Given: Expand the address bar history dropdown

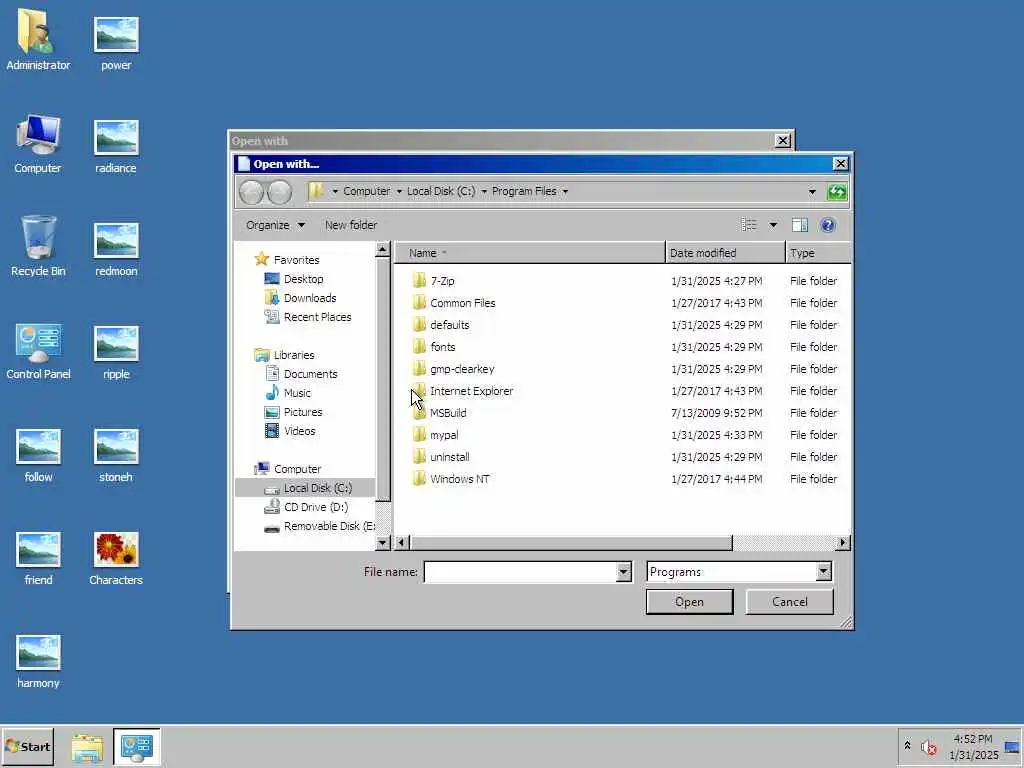Looking at the screenshot, I should click(812, 191).
